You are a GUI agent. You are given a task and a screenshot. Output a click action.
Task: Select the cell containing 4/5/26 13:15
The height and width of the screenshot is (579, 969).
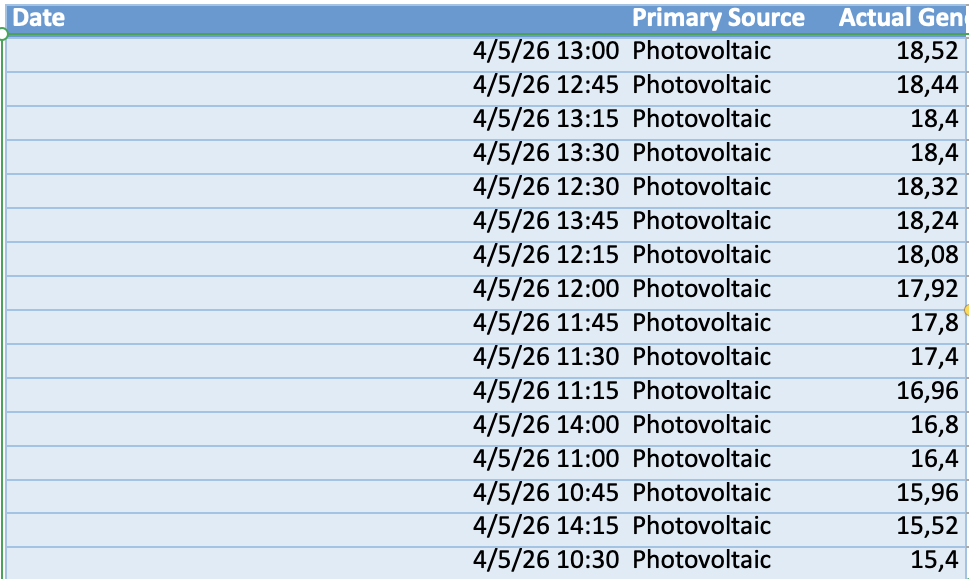546,119
